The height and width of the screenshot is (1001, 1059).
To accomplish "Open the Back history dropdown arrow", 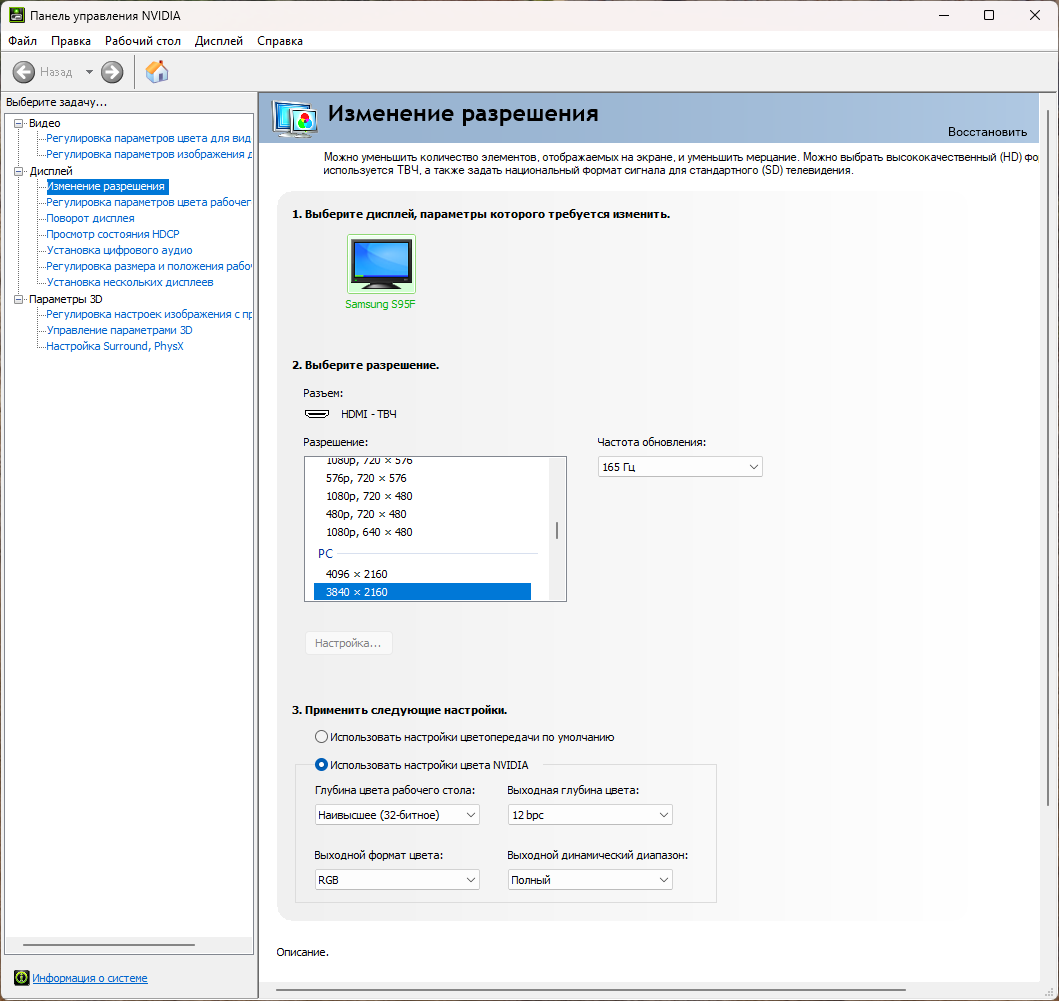I will 89,72.
